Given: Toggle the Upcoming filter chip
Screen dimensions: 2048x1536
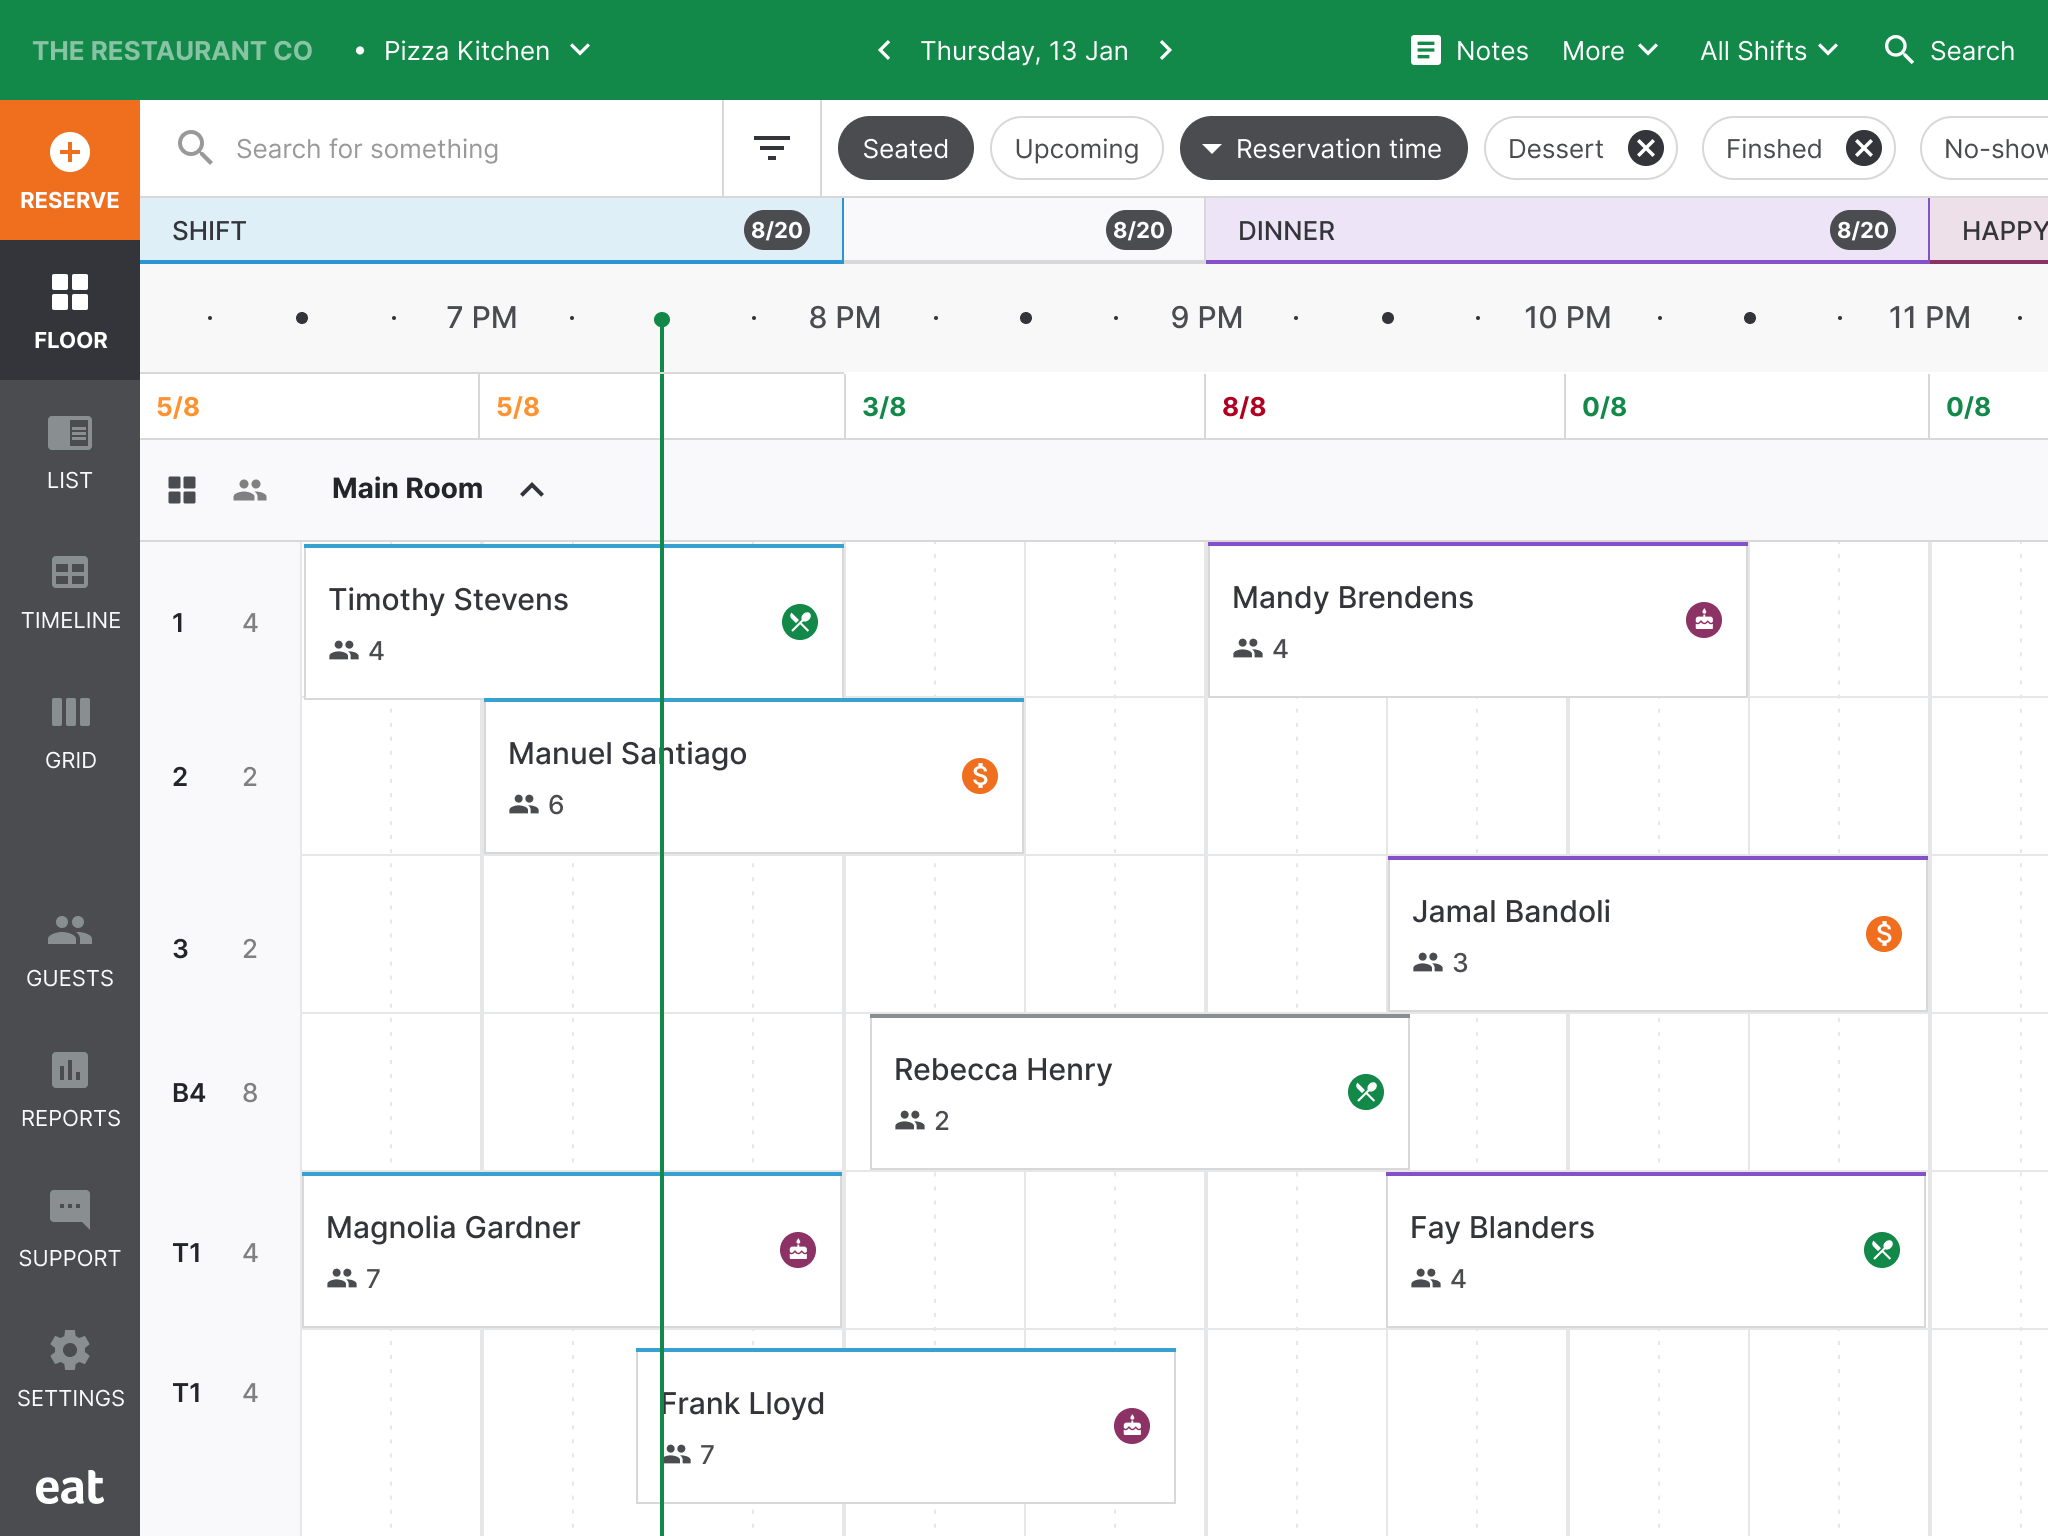Looking at the screenshot, I should (1076, 149).
